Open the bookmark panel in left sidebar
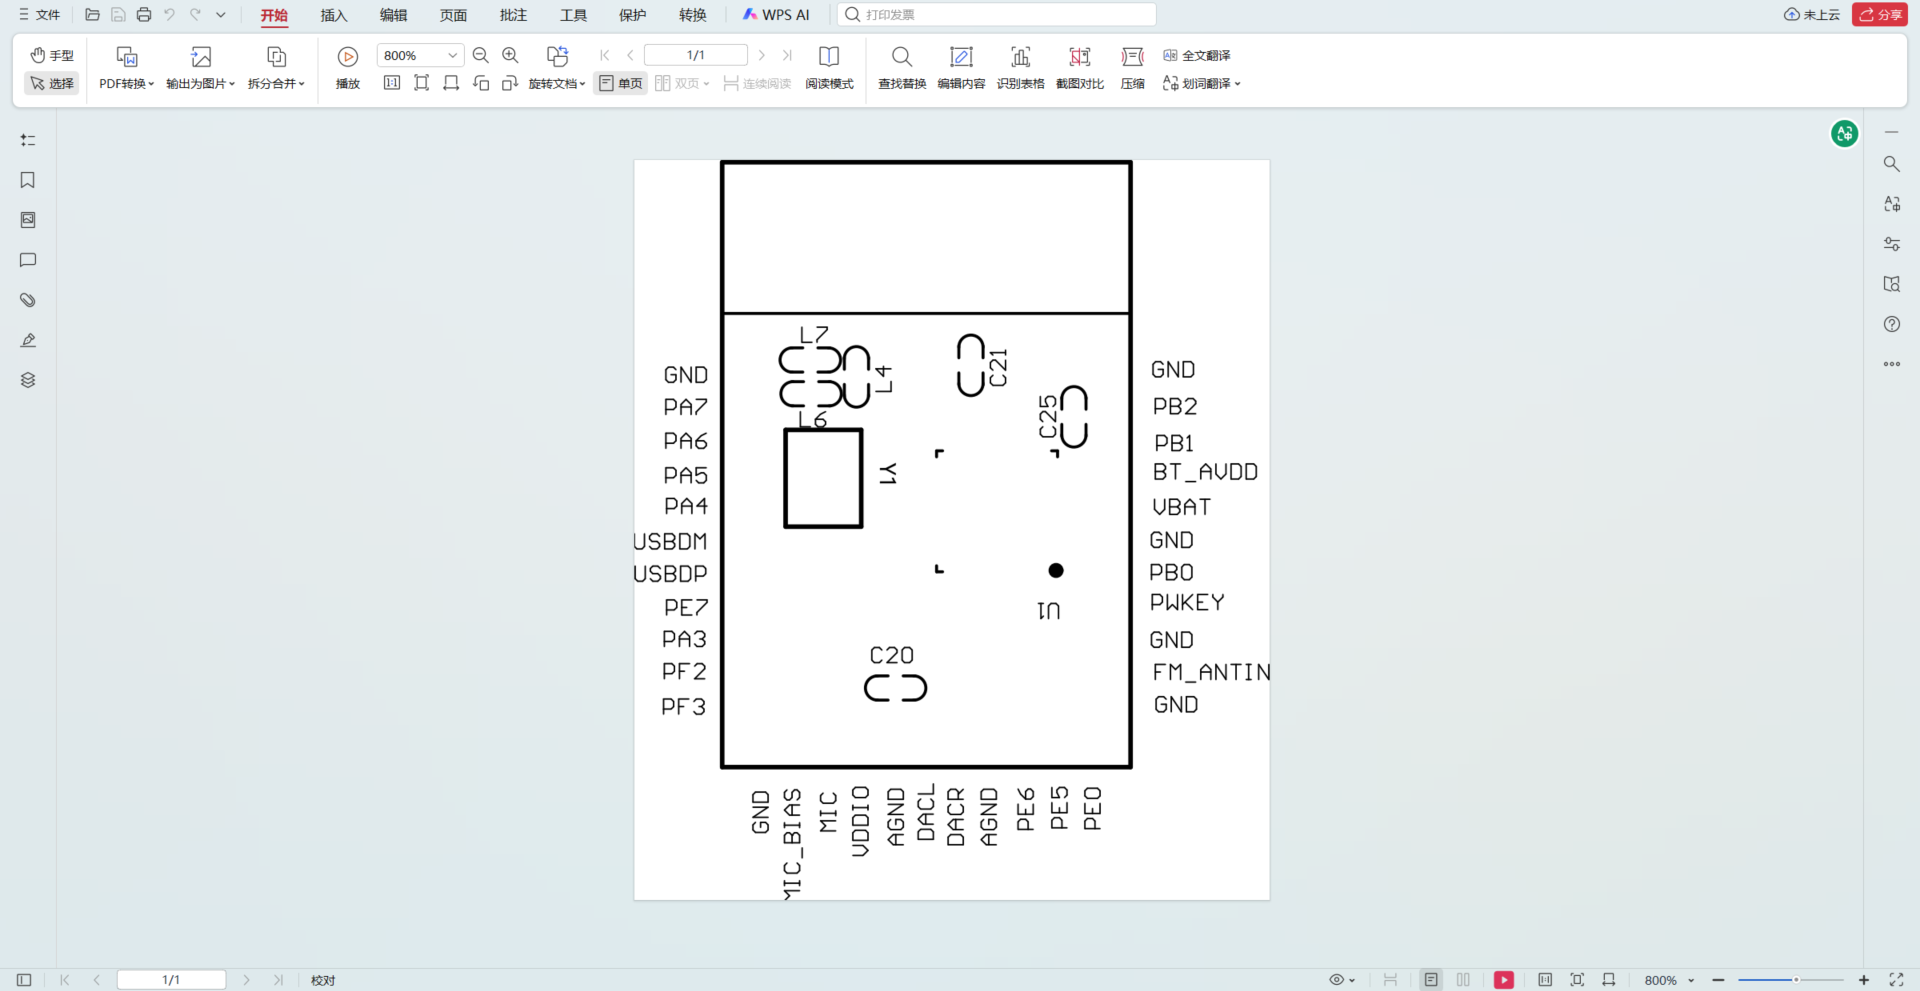Viewport: 1920px width, 991px height. [28, 180]
